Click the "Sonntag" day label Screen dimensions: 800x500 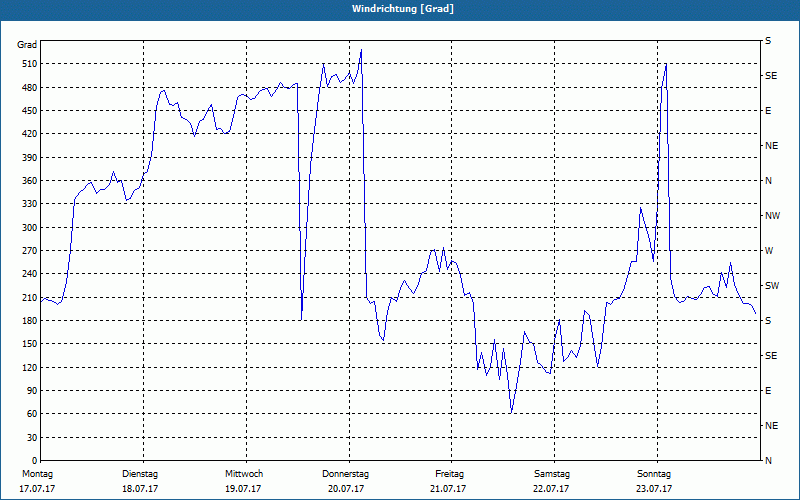tap(654, 474)
